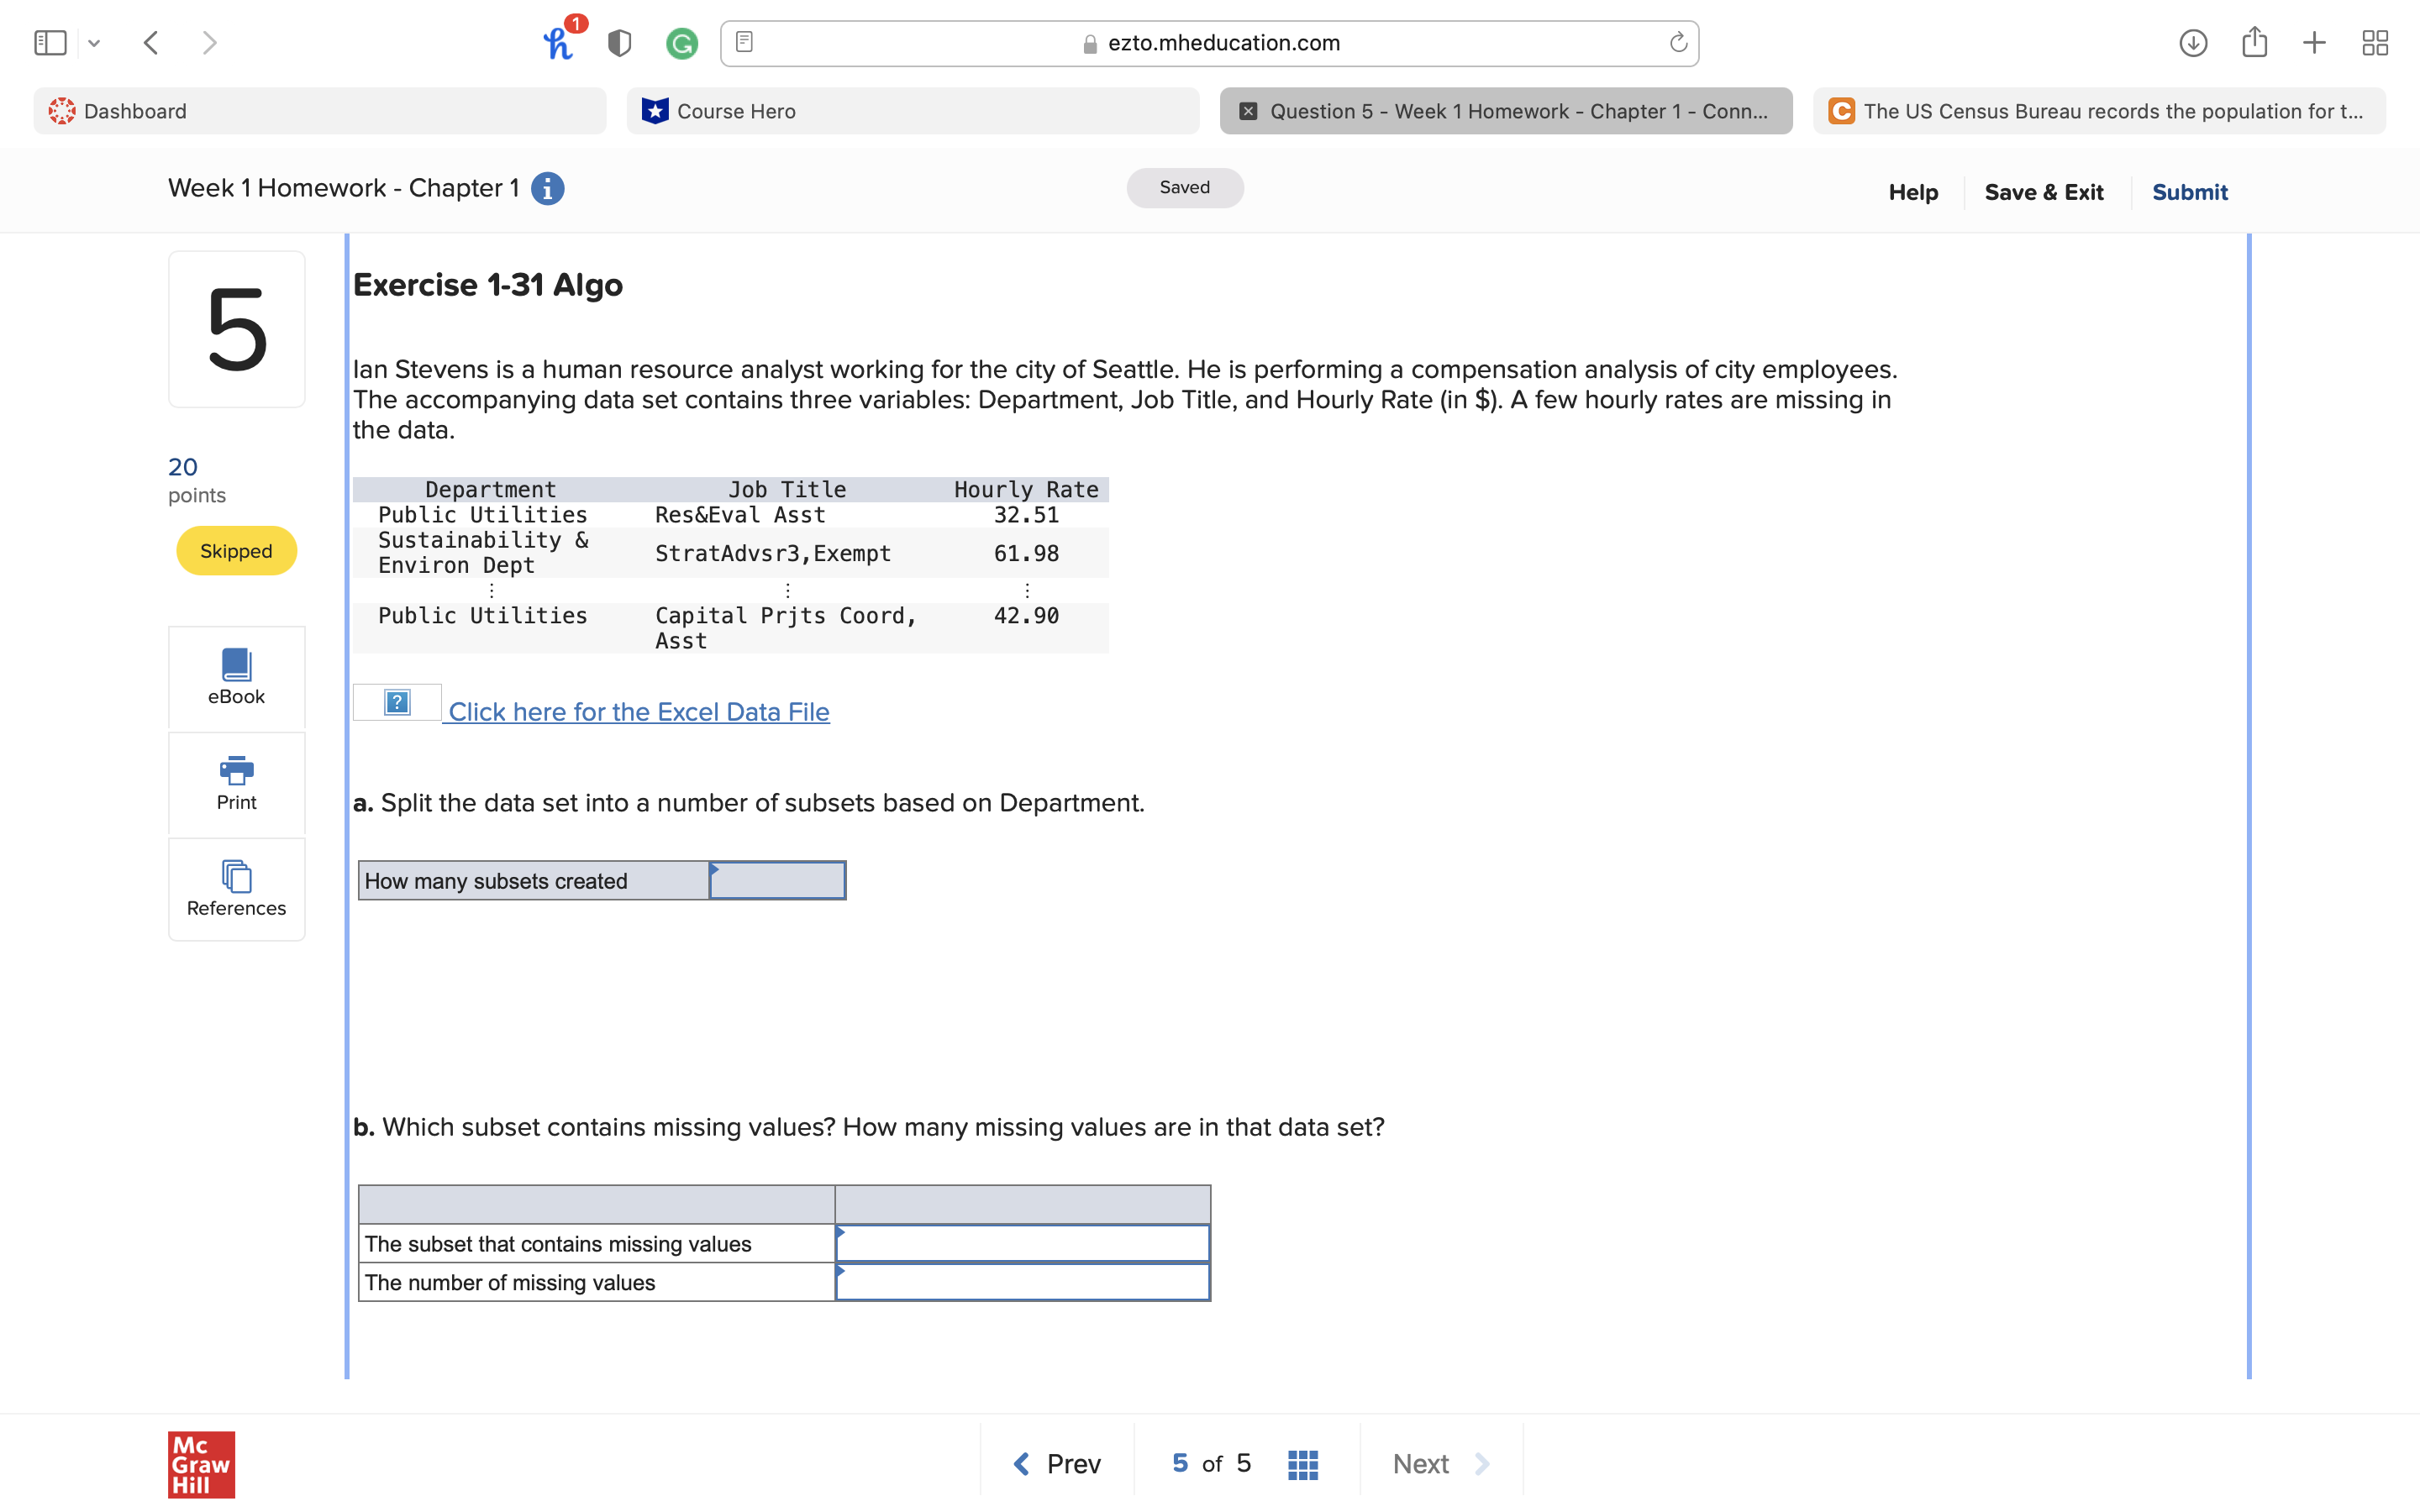Viewport: 2420px width, 1512px height.
Task: Open the subset with missing values dropdown
Action: [x=1021, y=1243]
